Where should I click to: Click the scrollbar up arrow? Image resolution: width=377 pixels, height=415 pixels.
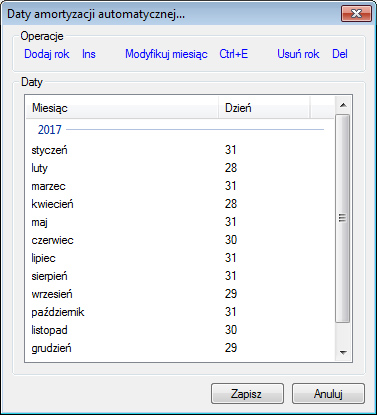tap(343, 105)
